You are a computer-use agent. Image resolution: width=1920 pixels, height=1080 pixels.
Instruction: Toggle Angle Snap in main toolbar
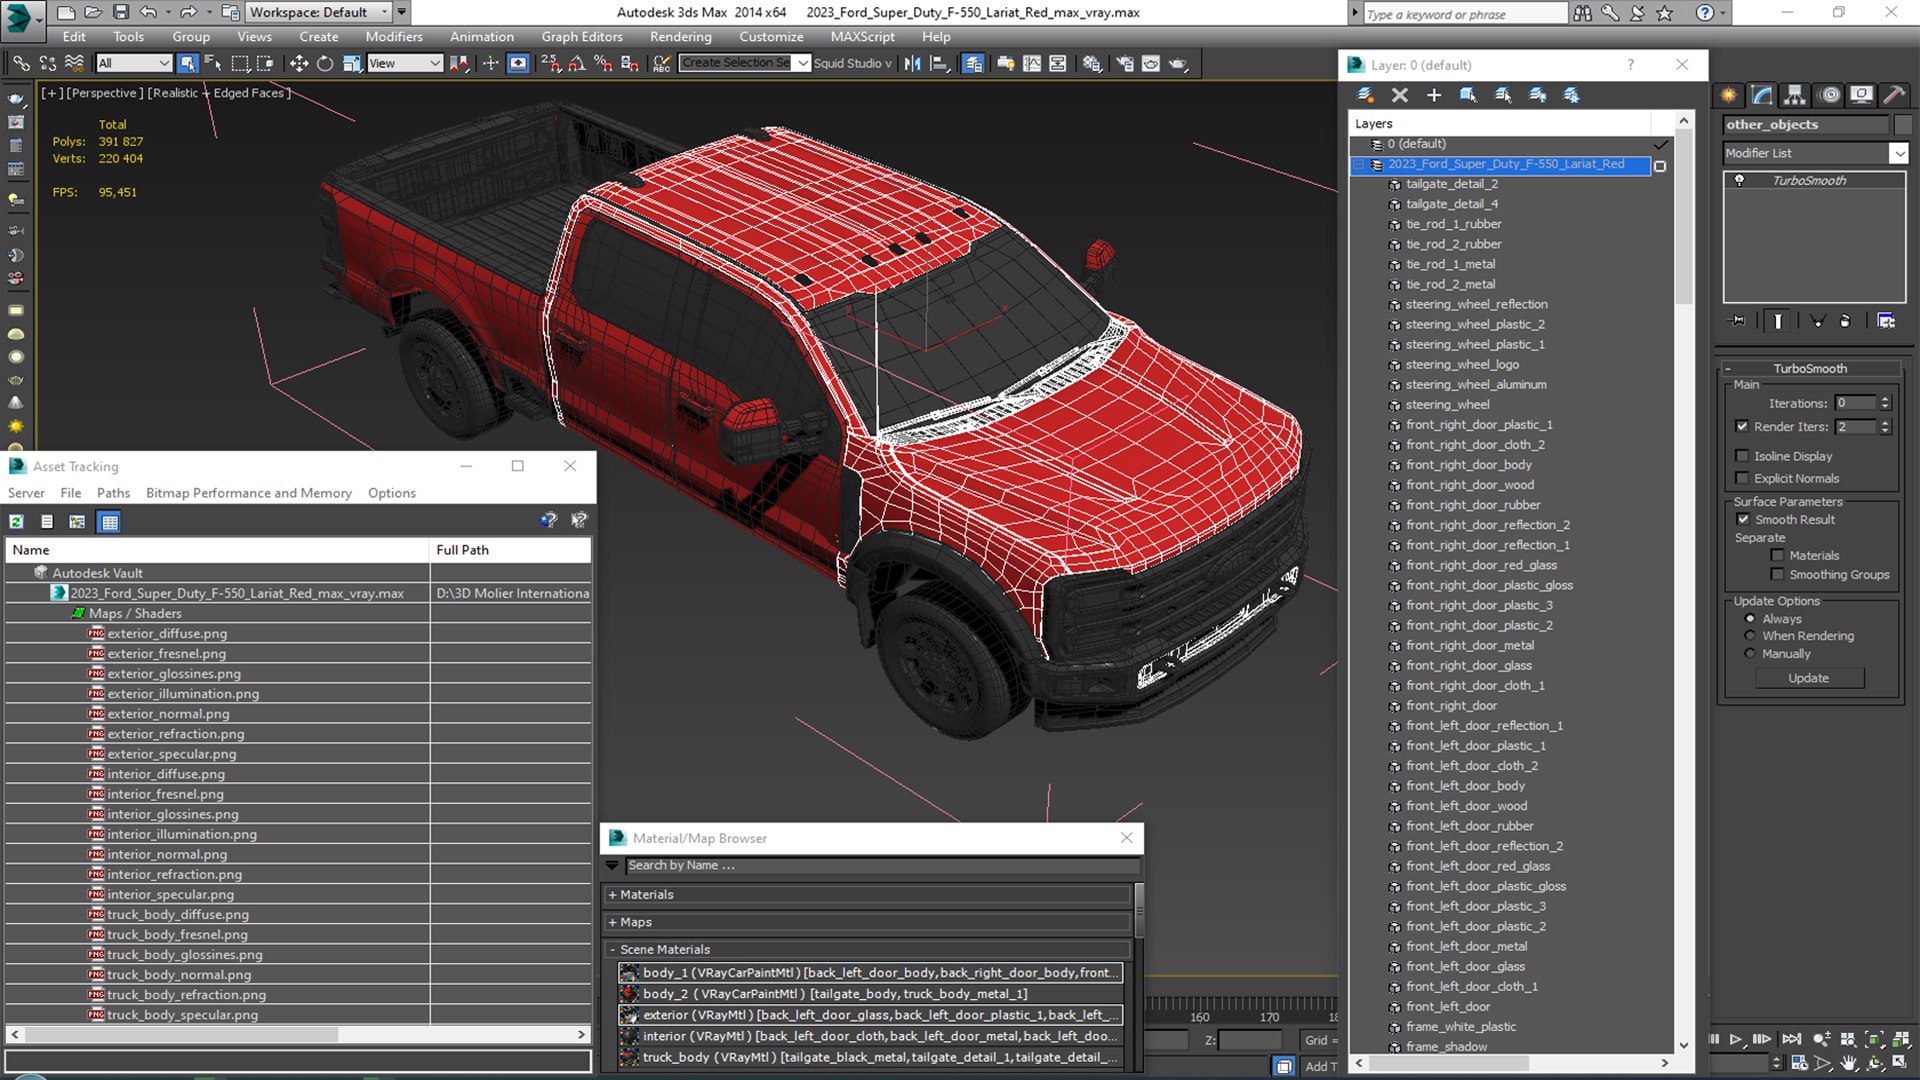[x=577, y=63]
